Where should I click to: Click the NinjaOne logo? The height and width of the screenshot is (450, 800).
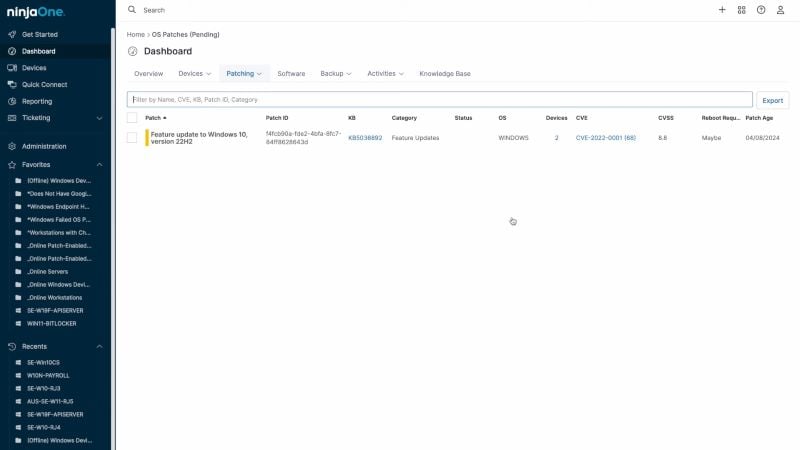tap(36, 12)
